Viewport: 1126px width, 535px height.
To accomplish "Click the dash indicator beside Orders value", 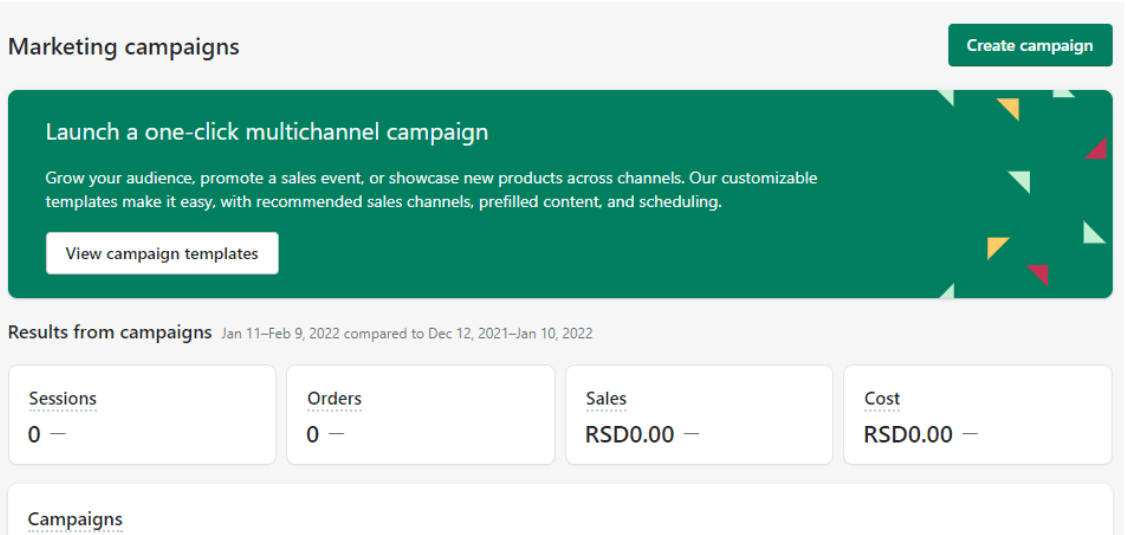I will pyautogui.click(x=336, y=434).
